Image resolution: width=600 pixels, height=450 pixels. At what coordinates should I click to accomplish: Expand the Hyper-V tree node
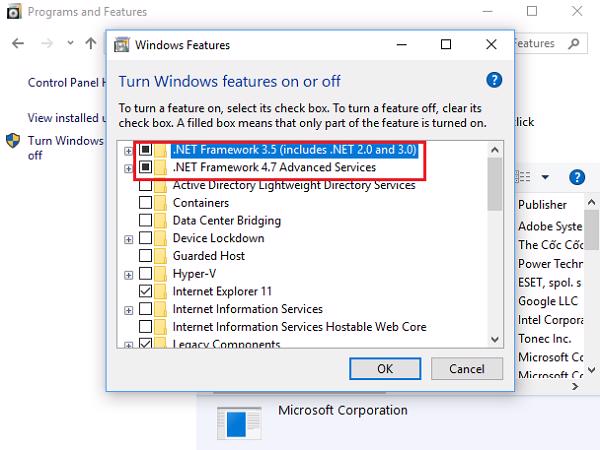click(128, 274)
